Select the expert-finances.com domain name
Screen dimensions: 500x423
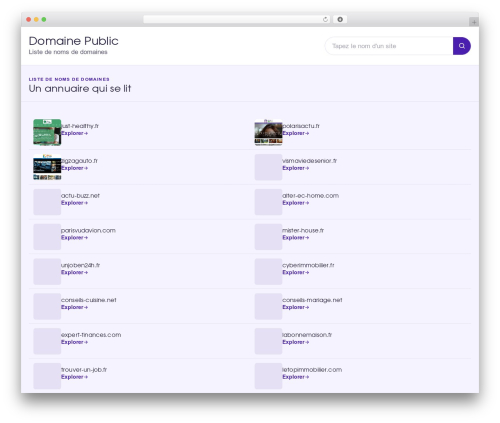click(91, 335)
